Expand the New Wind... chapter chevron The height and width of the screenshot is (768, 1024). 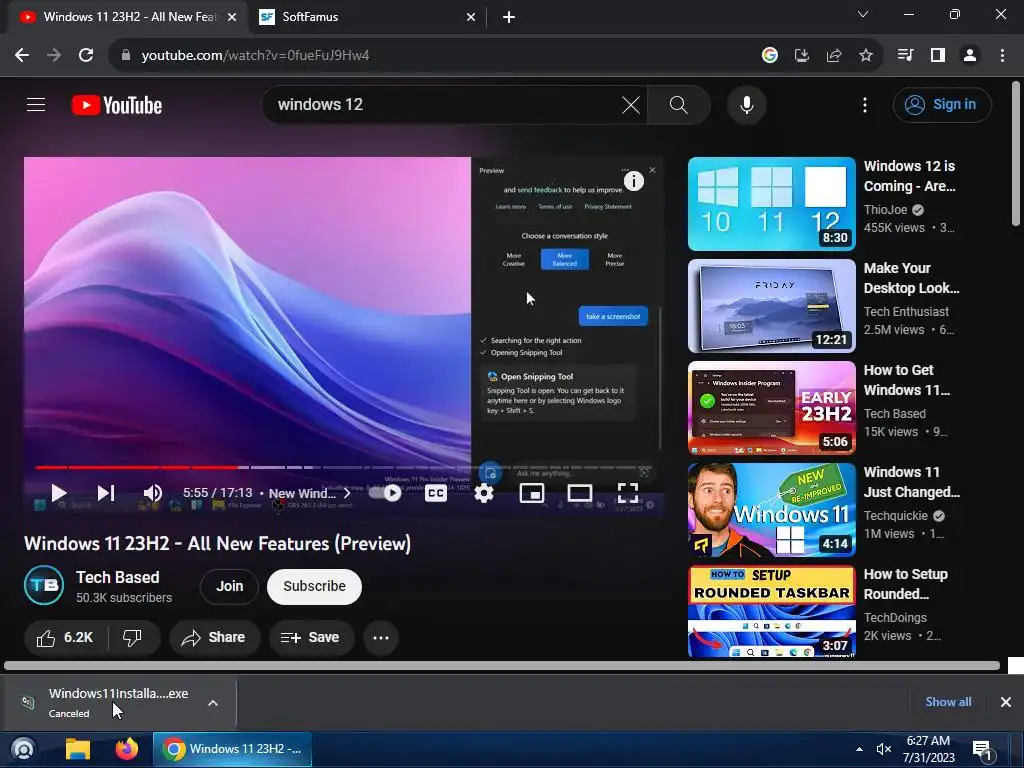[347, 493]
